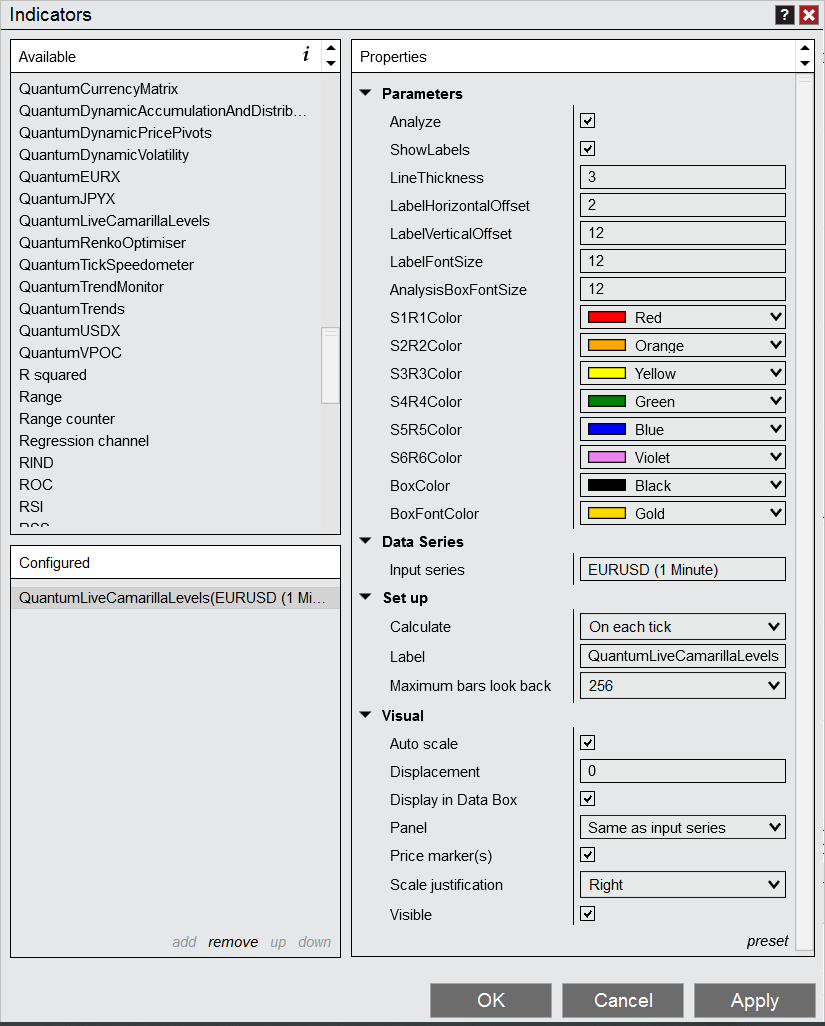Collapse the Data Series section
Image resolution: width=825 pixels, height=1026 pixels.
[x=366, y=541]
